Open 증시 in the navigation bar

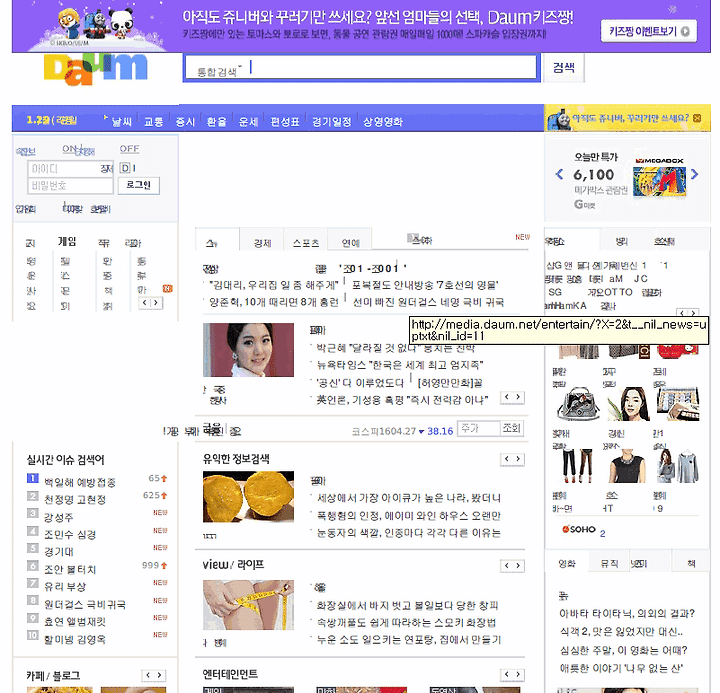click(x=186, y=122)
